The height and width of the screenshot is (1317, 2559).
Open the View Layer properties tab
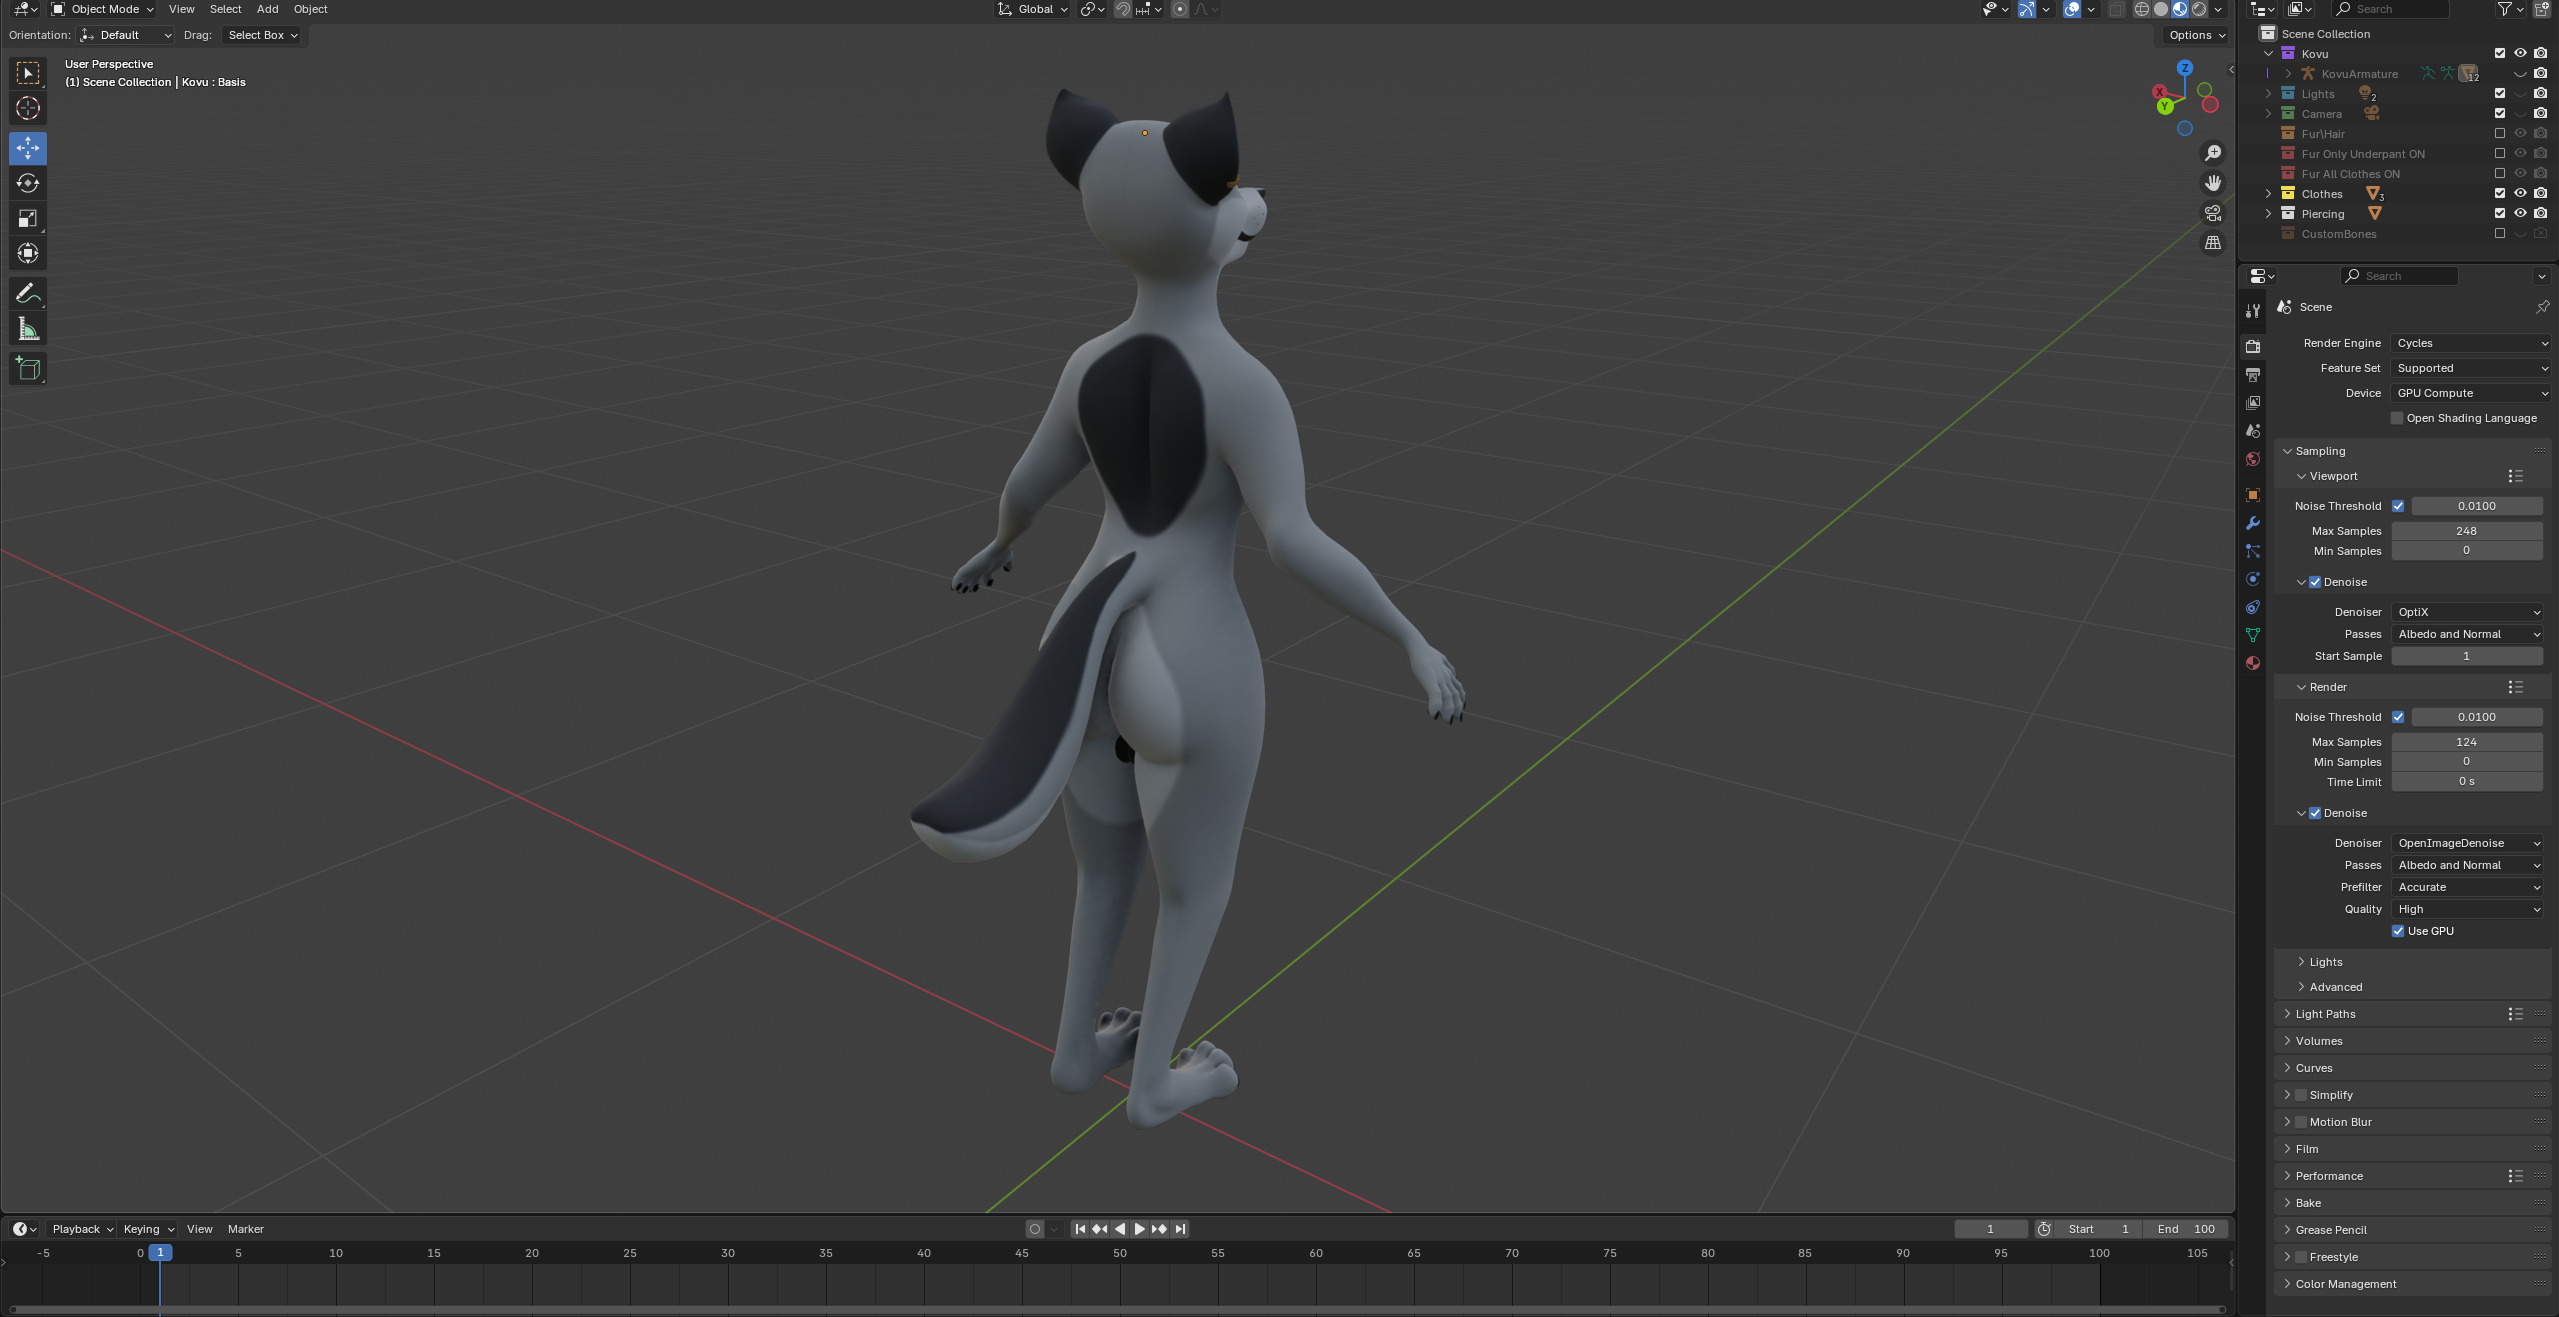[x=2252, y=402]
